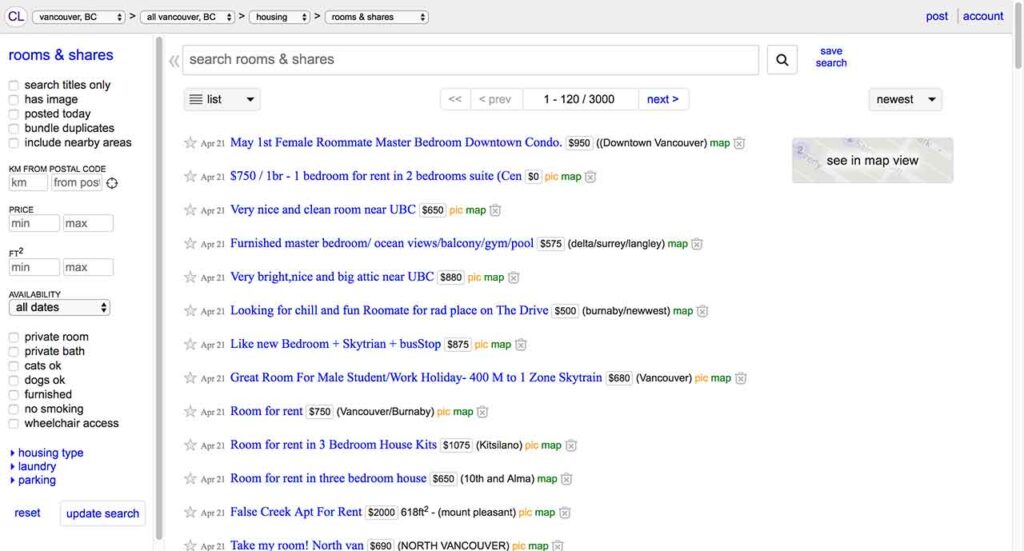Click the locate-me crosshair icon near postal code
Viewport: 1024px width, 551px height.
[112, 183]
